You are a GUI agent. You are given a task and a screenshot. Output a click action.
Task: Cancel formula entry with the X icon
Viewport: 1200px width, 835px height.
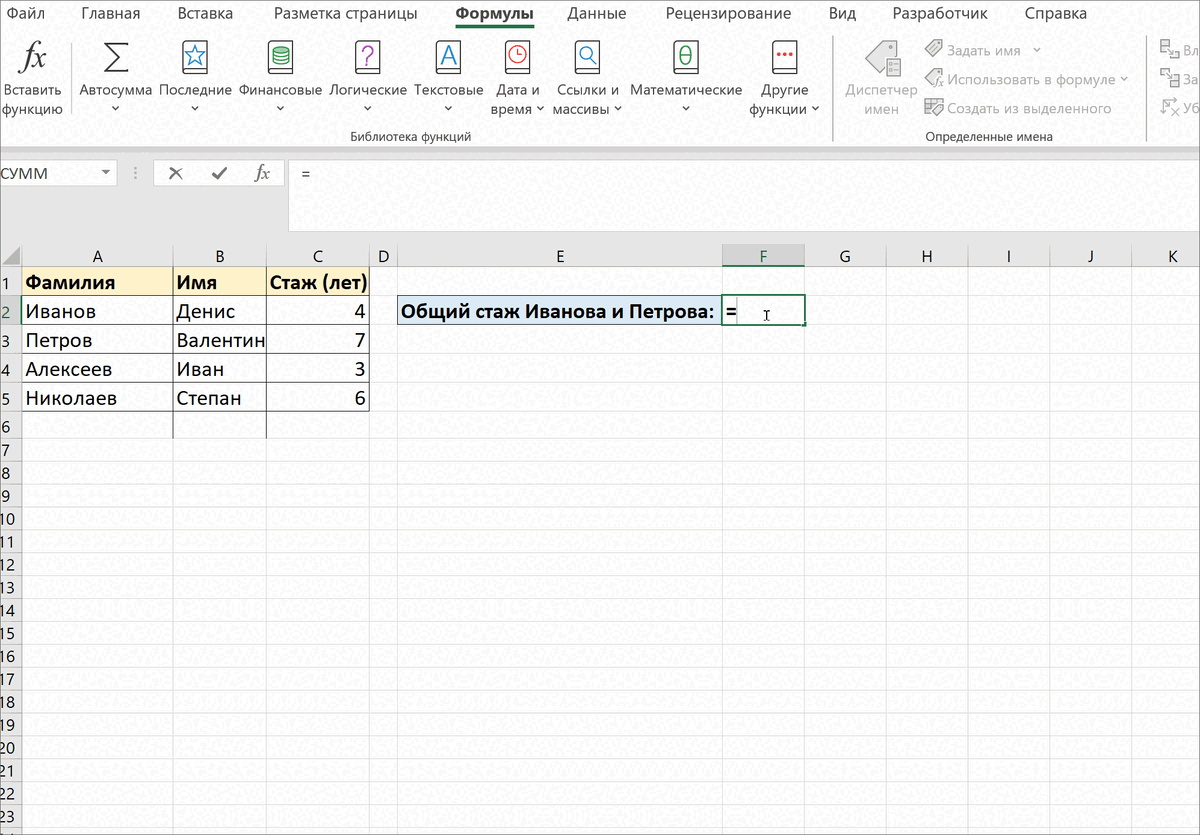pos(176,173)
